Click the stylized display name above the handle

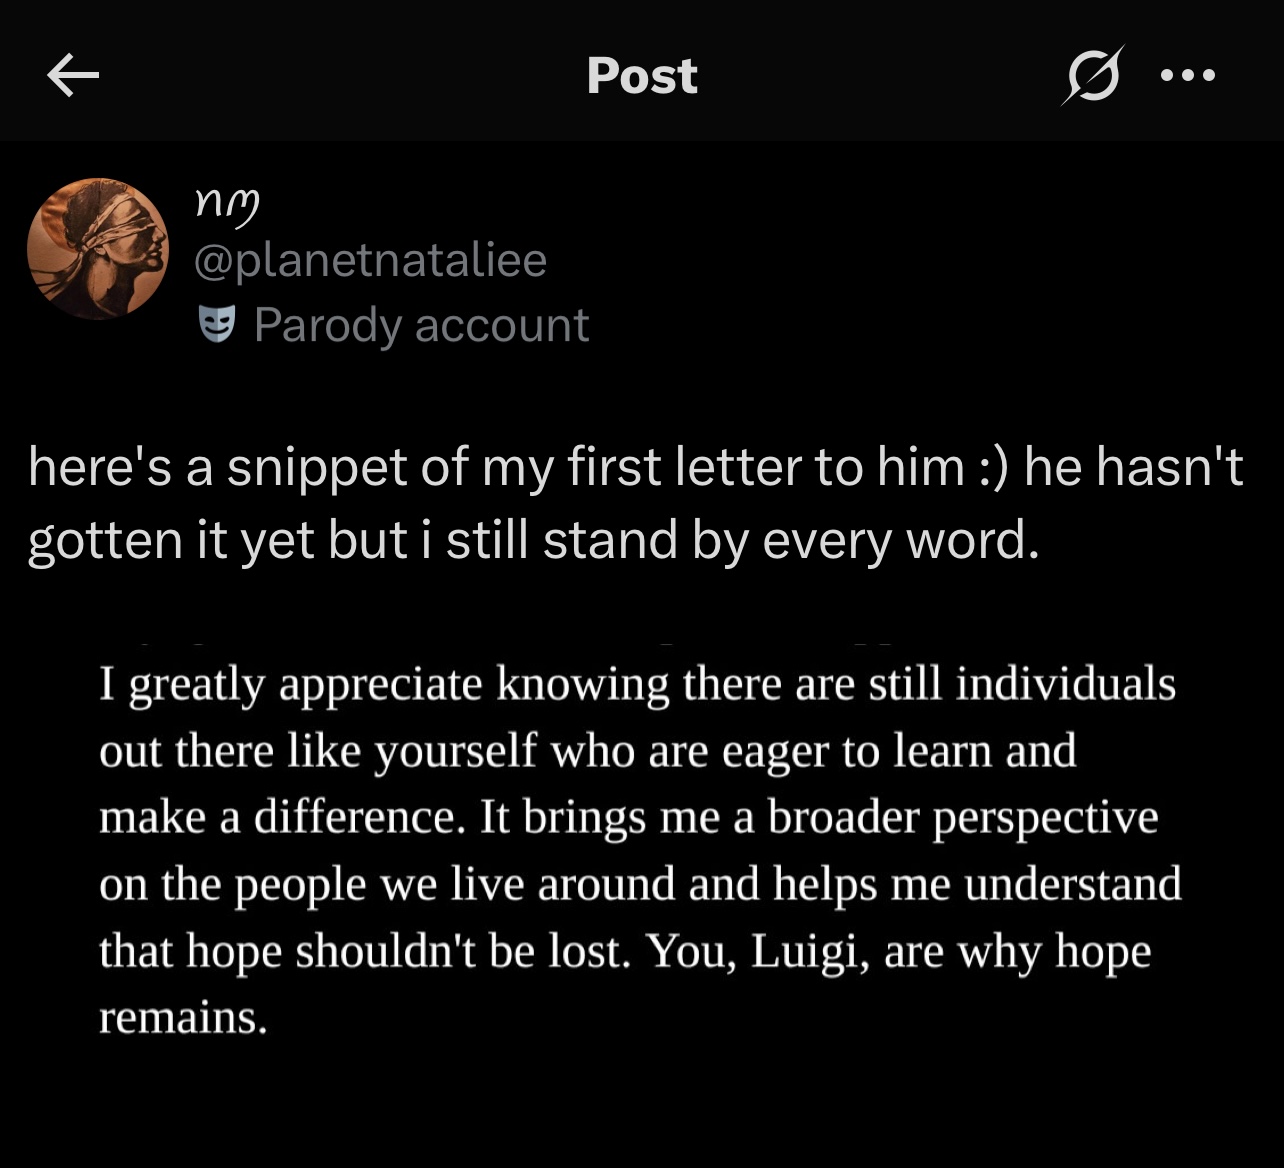(x=227, y=203)
